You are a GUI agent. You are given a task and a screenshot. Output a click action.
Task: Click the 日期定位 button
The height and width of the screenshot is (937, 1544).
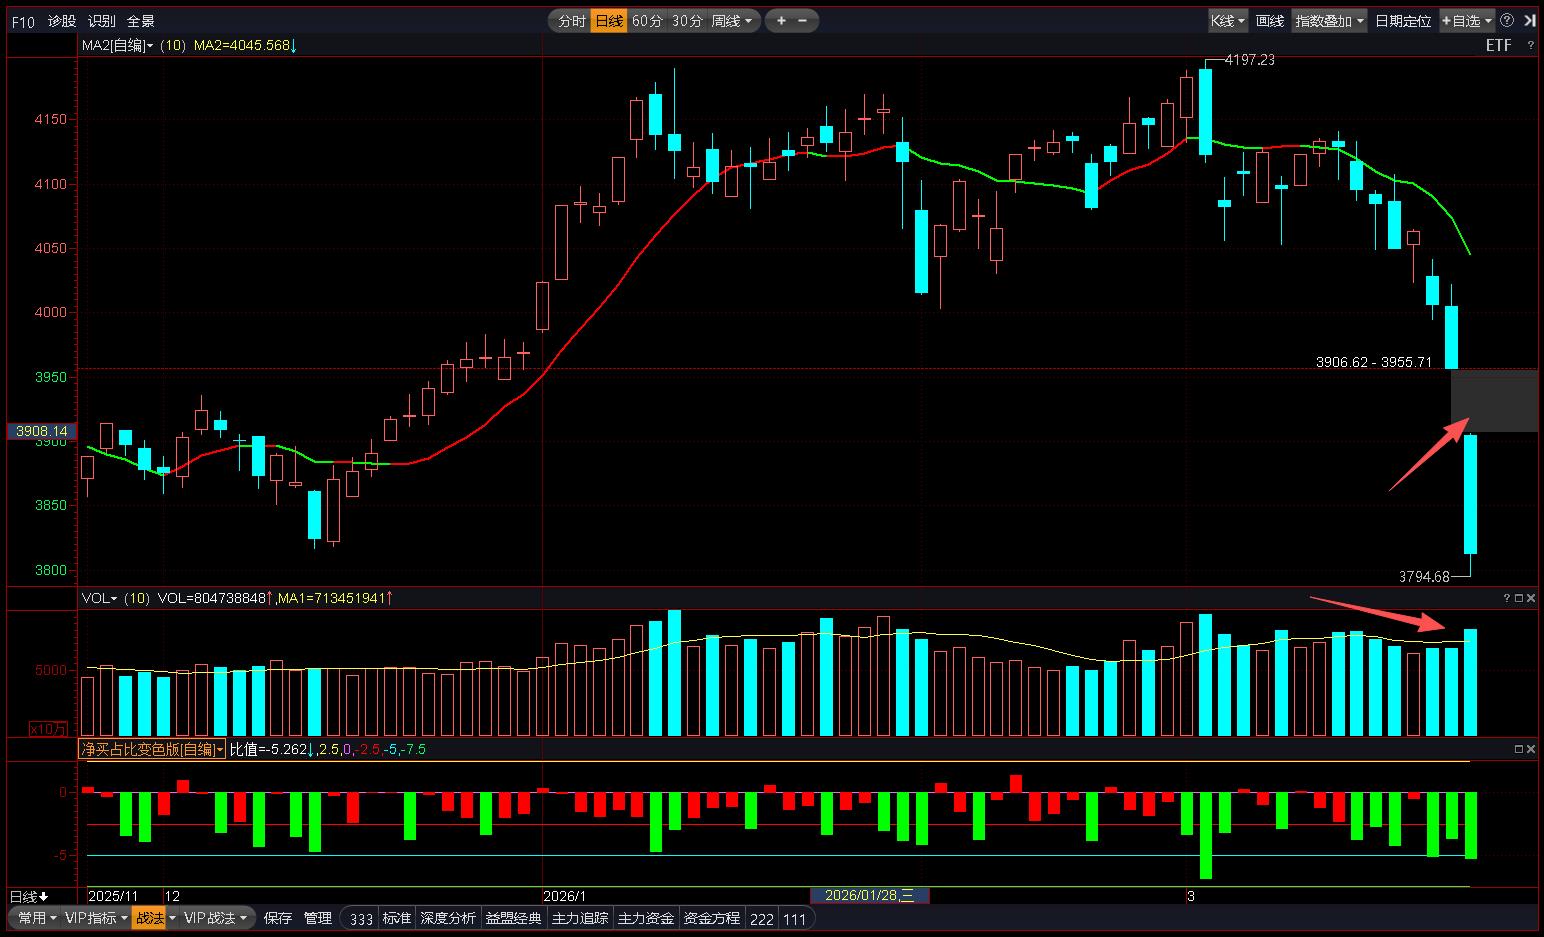pyautogui.click(x=1403, y=21)
